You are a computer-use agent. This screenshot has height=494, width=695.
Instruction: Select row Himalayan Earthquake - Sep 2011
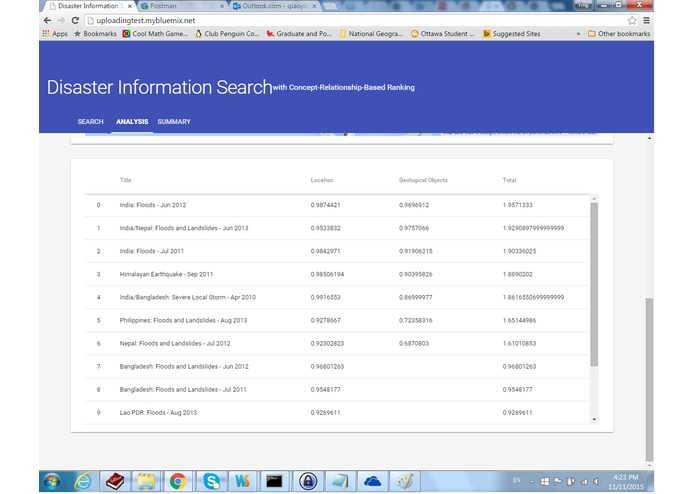point(337,274)
